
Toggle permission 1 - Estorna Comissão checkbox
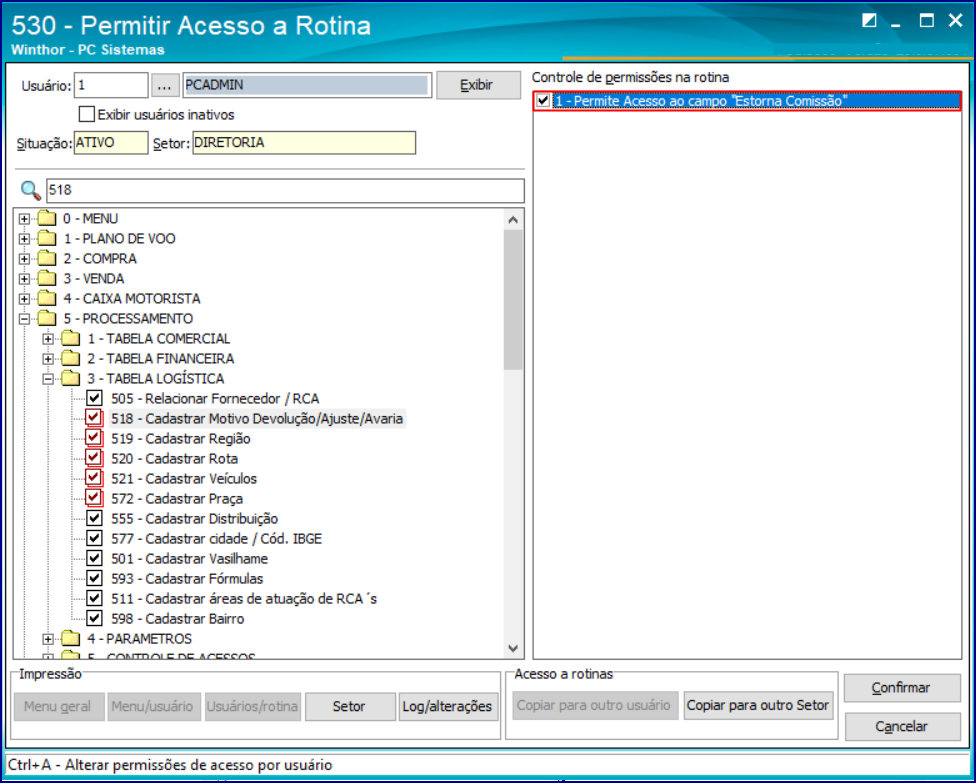(543, 100)
